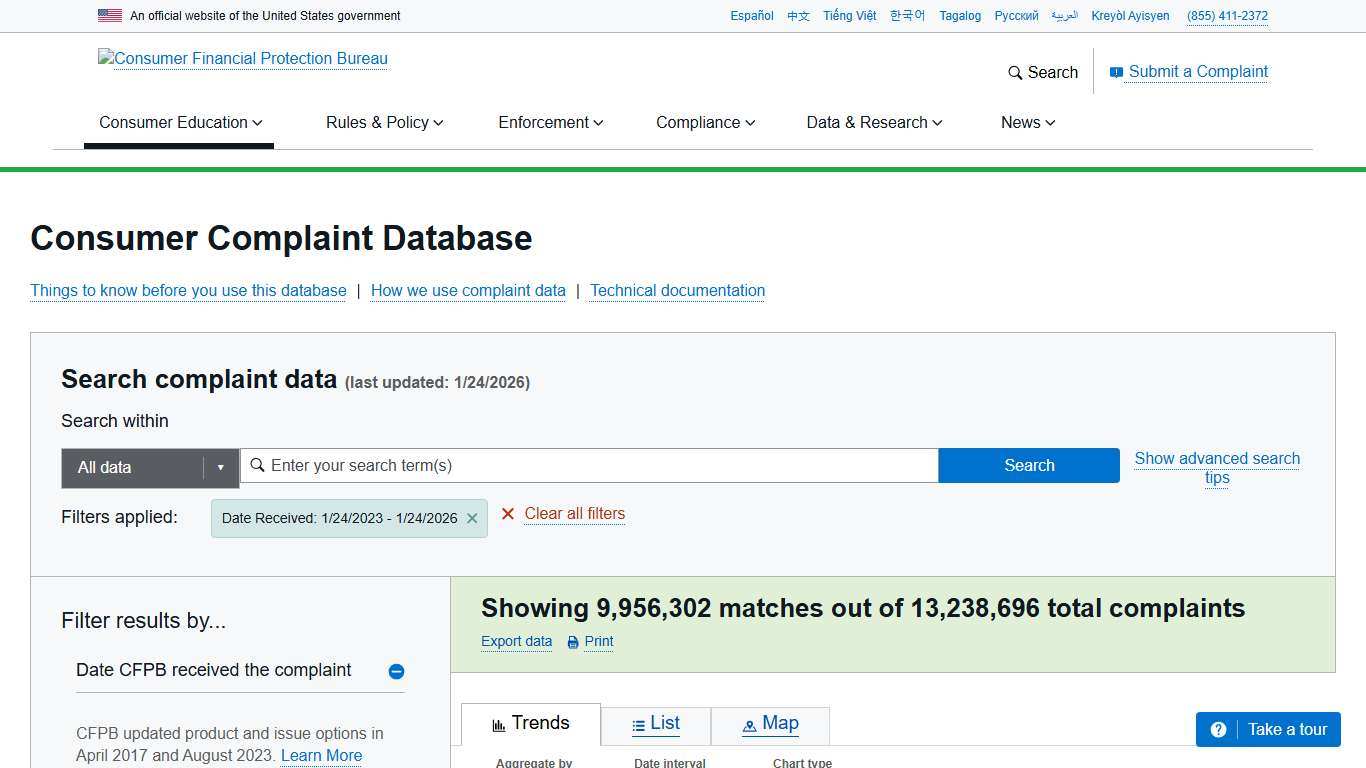Click the search terms input field
The image size is (1366, 768).
600,465
